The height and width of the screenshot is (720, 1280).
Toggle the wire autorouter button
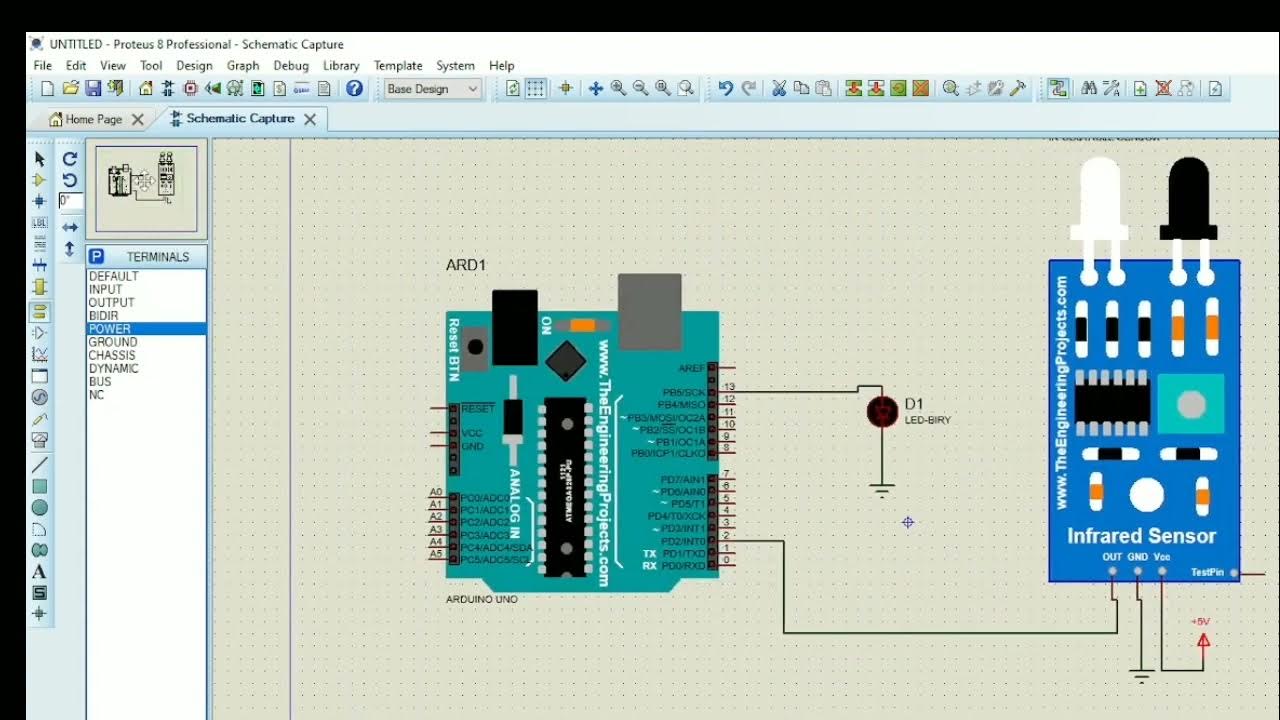pyautogui.click(x=1058, y=89)
